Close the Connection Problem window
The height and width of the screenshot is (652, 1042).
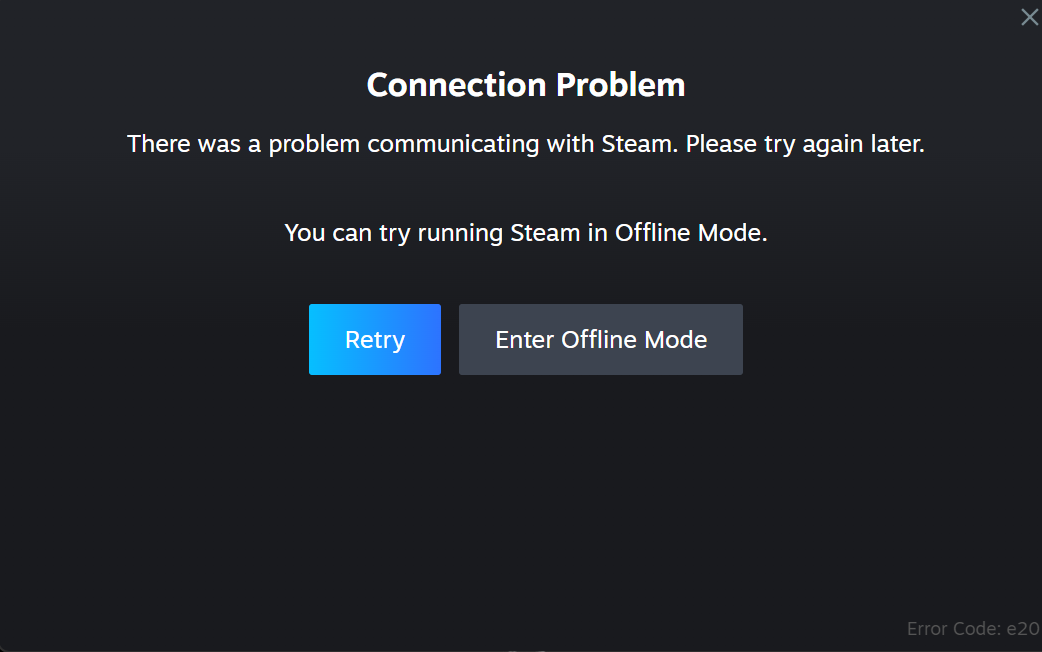(x=1029, y=17)
